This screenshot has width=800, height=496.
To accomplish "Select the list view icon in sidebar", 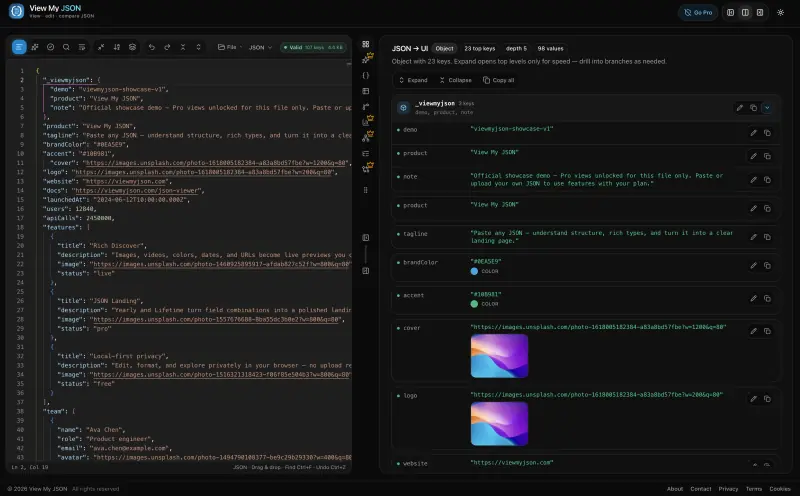I will tap(366, 154).
